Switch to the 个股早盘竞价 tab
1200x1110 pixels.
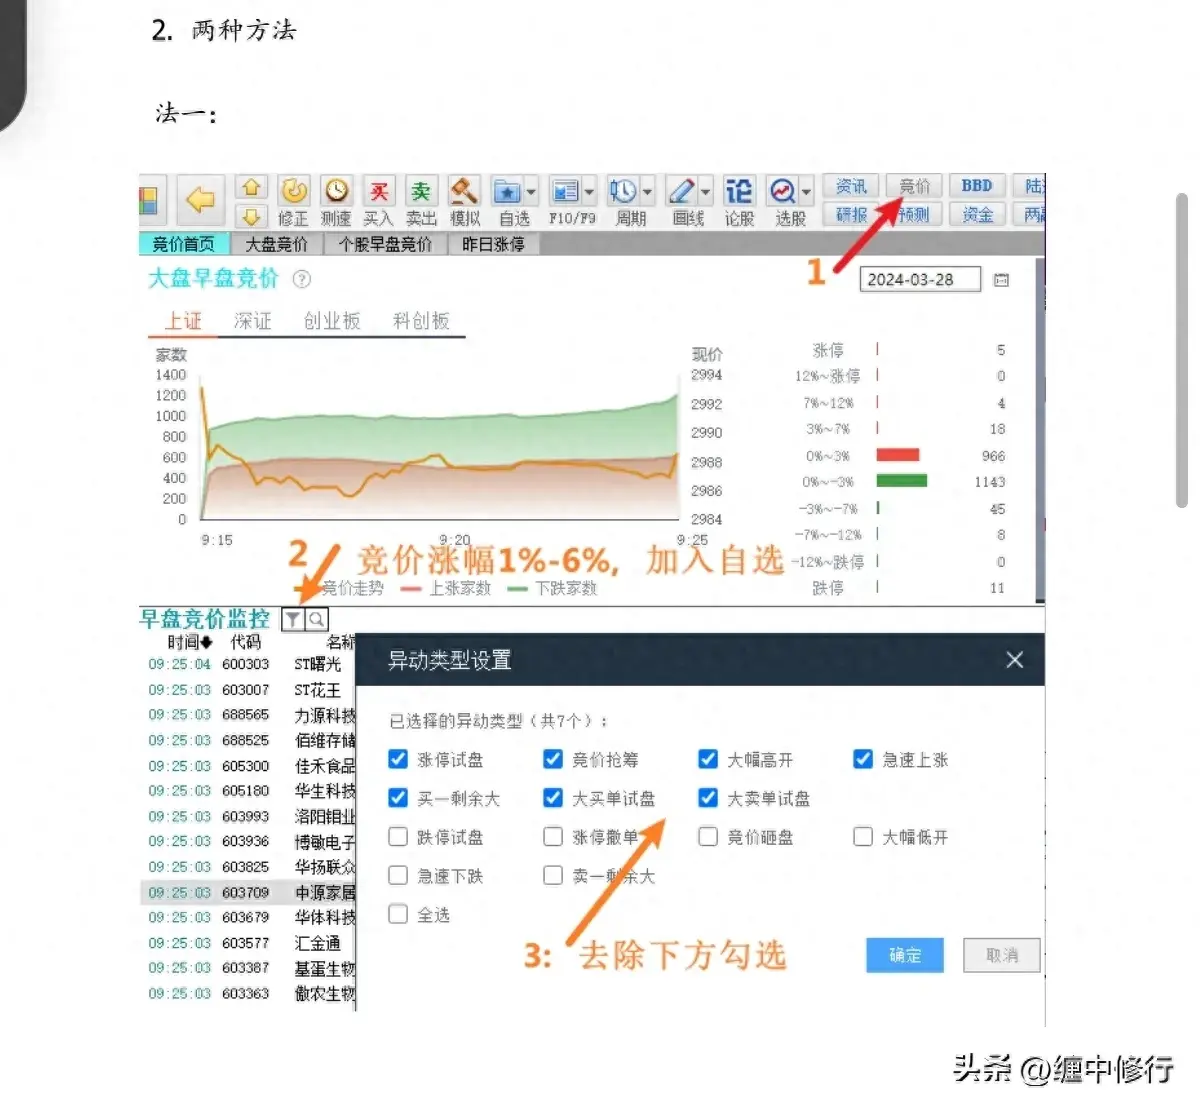click(x=385, y=244)
